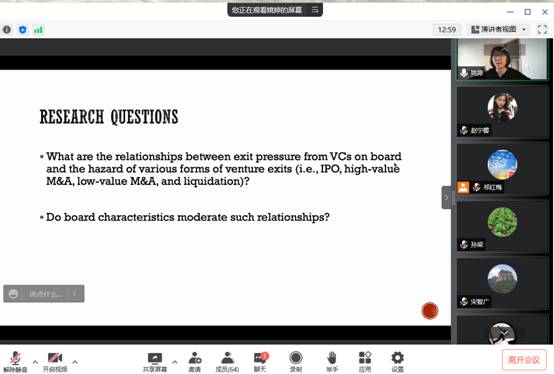Viewport: 554px width, 374px height.
Task: Start recording the meeting
Action: pyautogui.click(x=296, y=362)
